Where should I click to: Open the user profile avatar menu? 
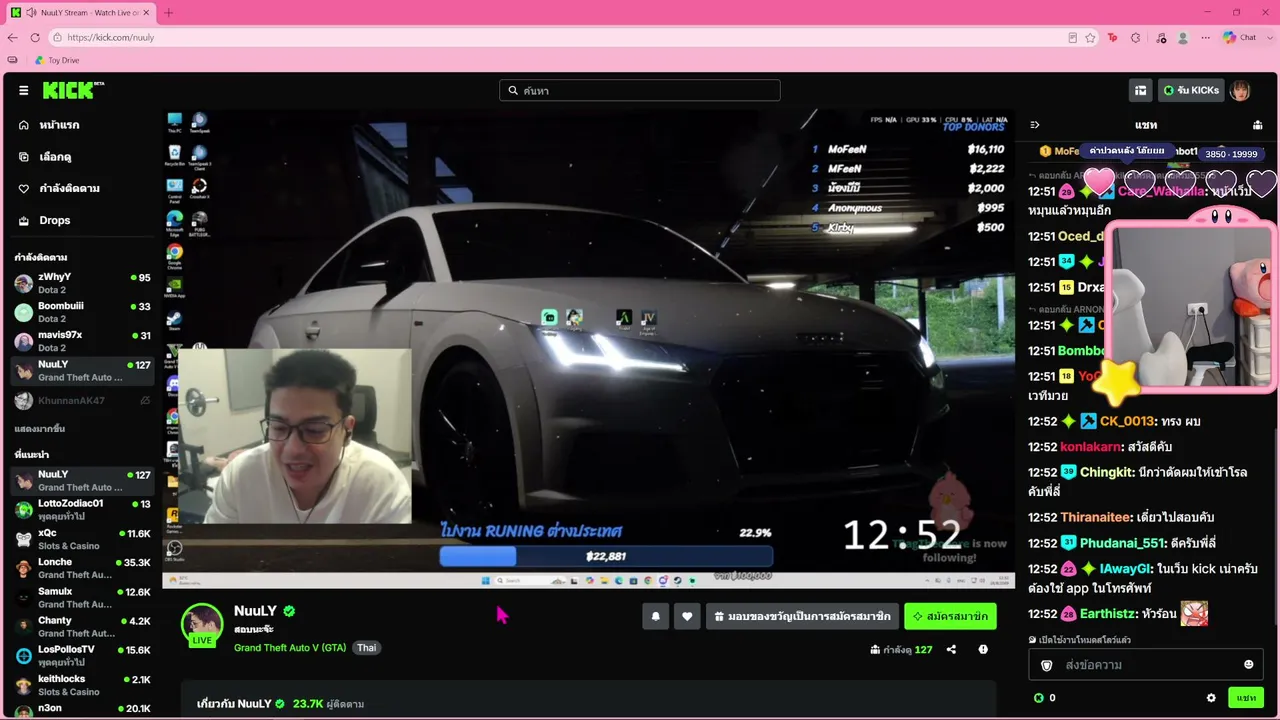[1240, 91]
